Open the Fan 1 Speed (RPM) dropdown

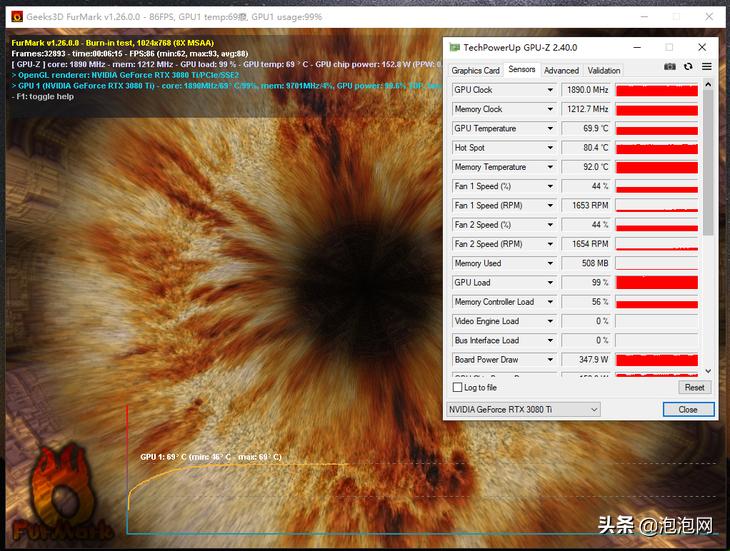(x=550, y=205)
